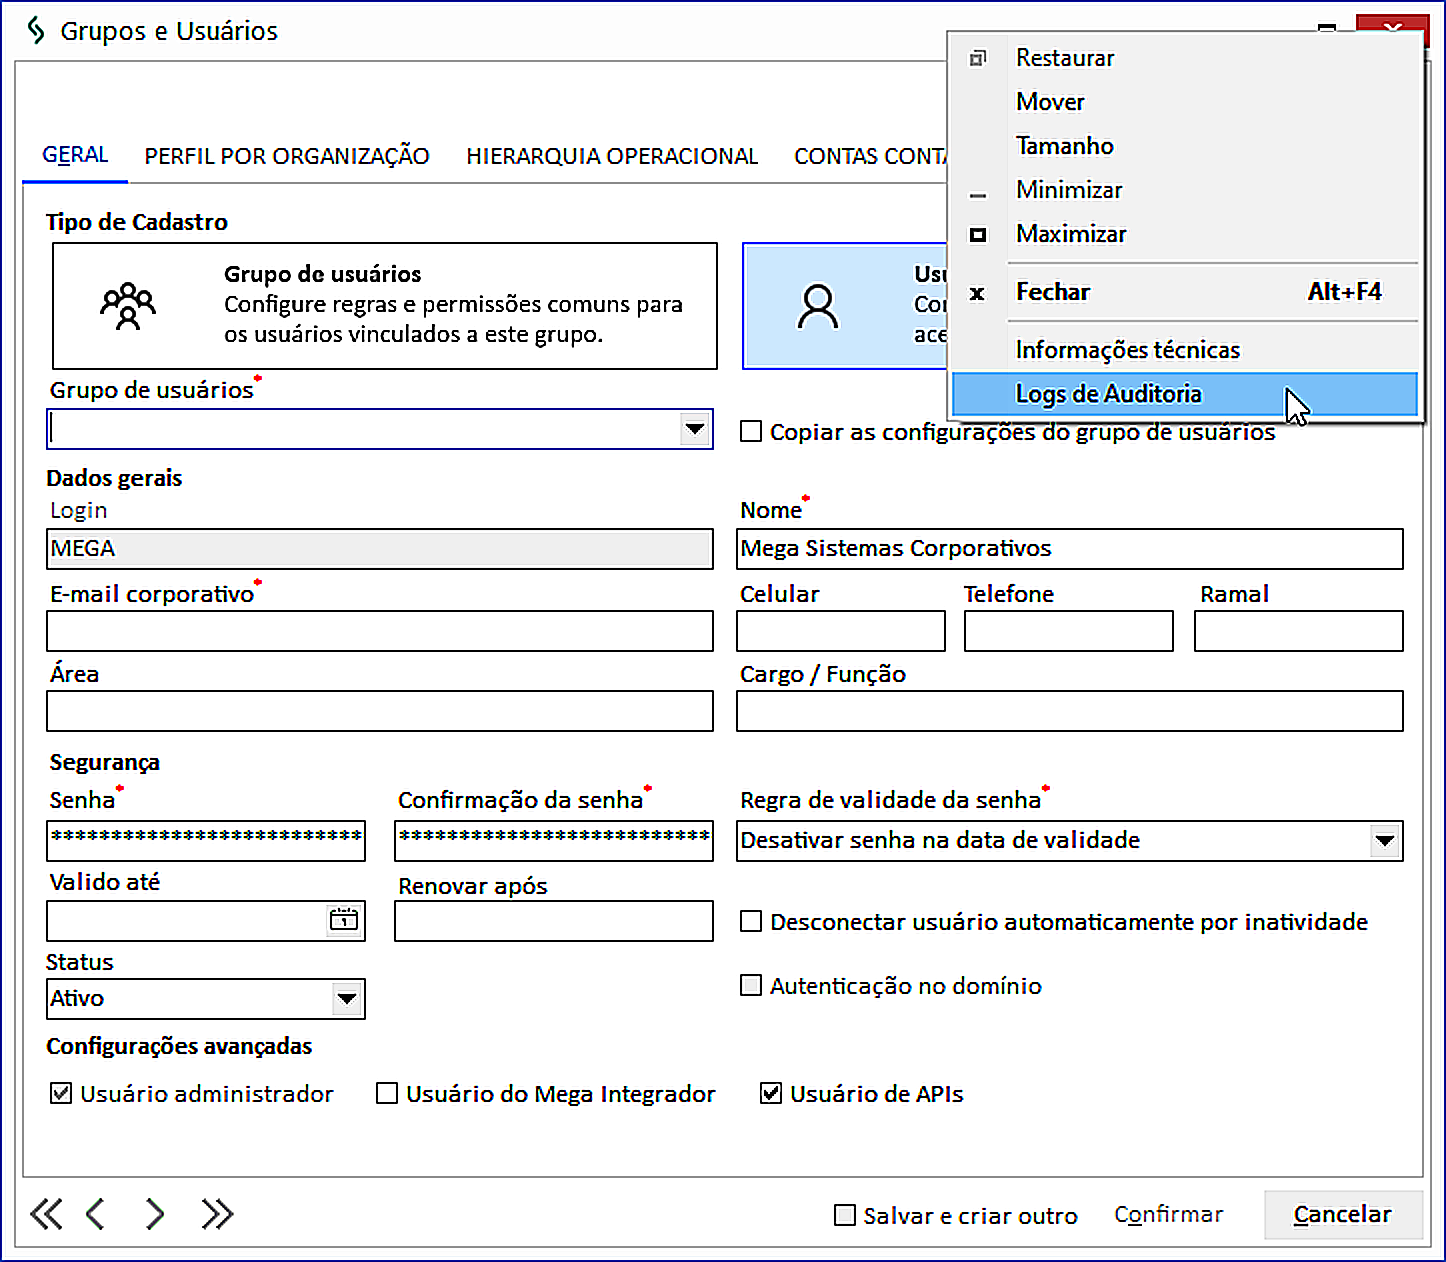The height and width of the screenshot is (1262, 1446).
Task: Uncheck Usuário administrador
Action: coord(61,1093)
